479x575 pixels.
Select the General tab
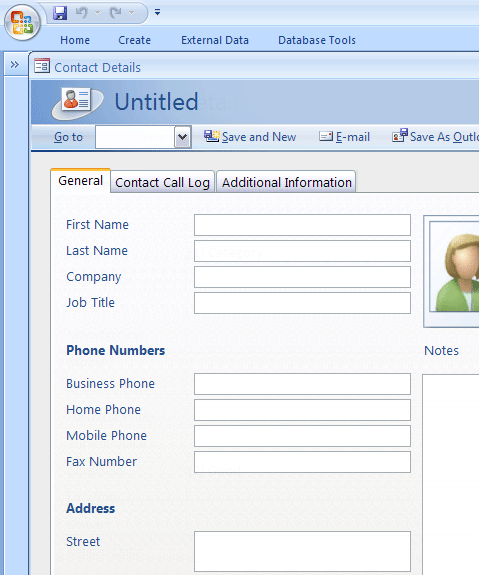tap(81, 181)
